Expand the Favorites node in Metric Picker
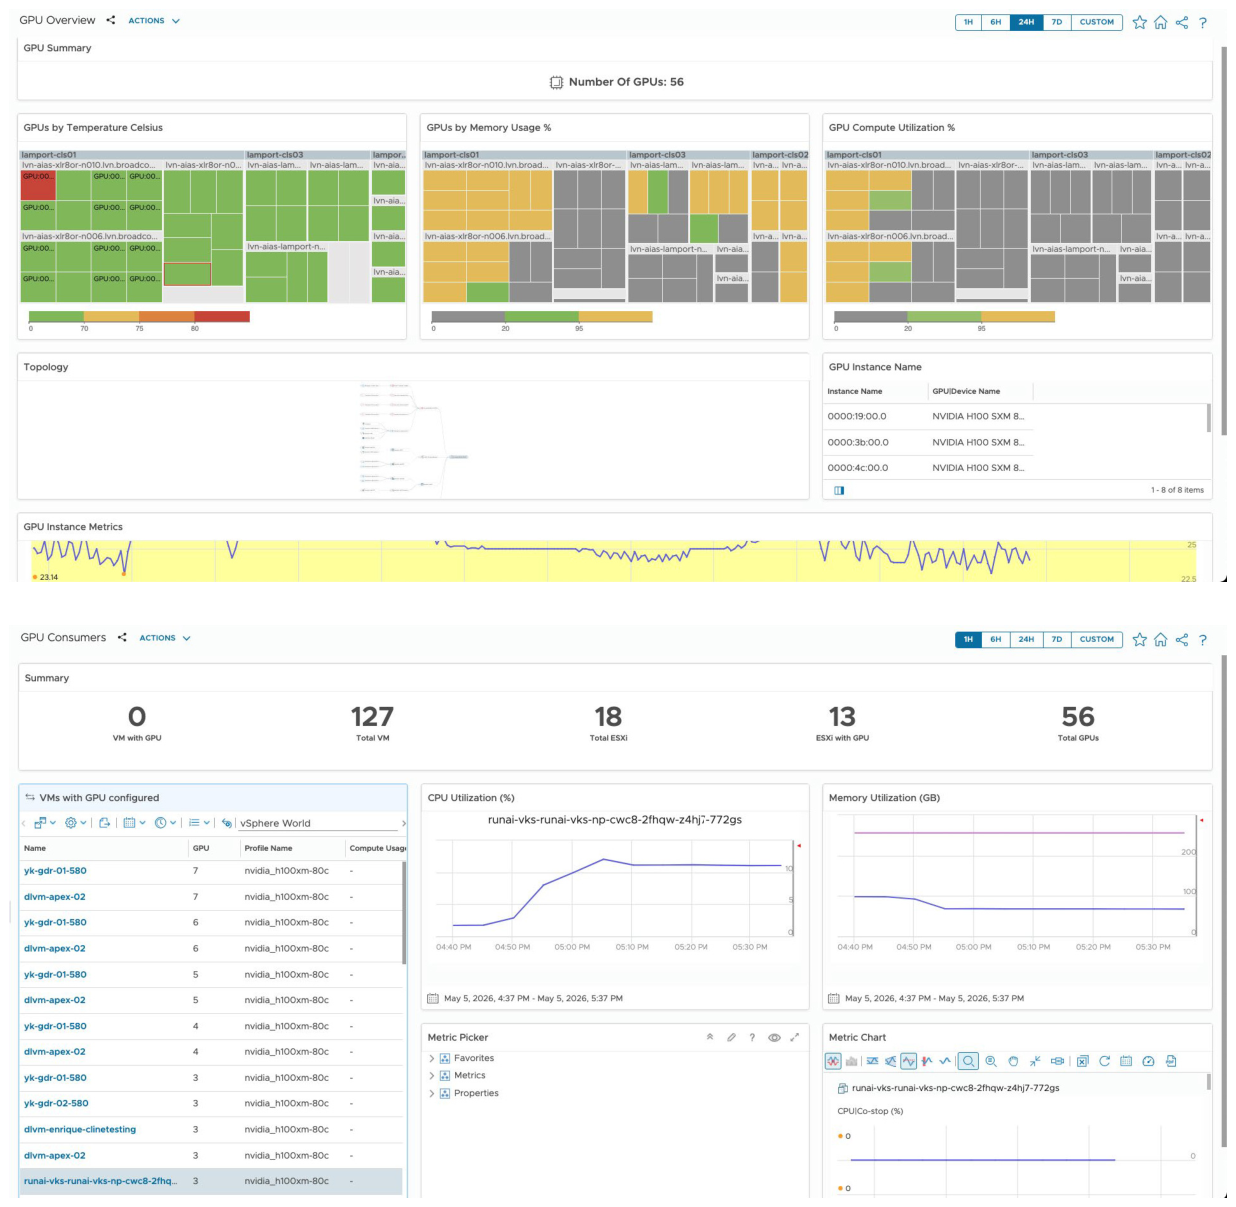1236x1207 pixels. [432, 1058]
